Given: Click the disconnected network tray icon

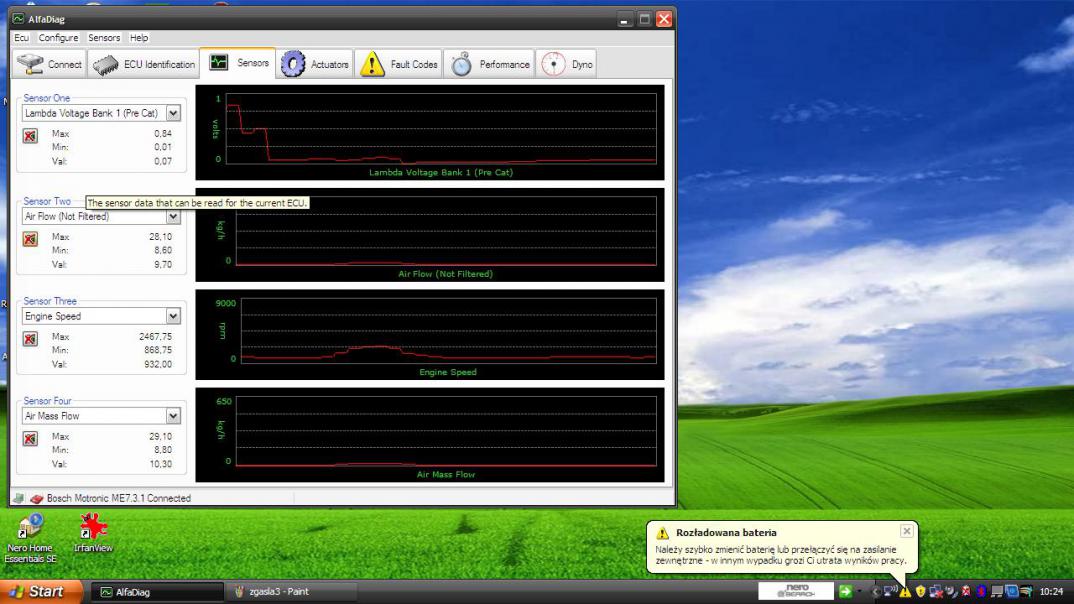Looking at the screenshot, I should coord(936,591).
